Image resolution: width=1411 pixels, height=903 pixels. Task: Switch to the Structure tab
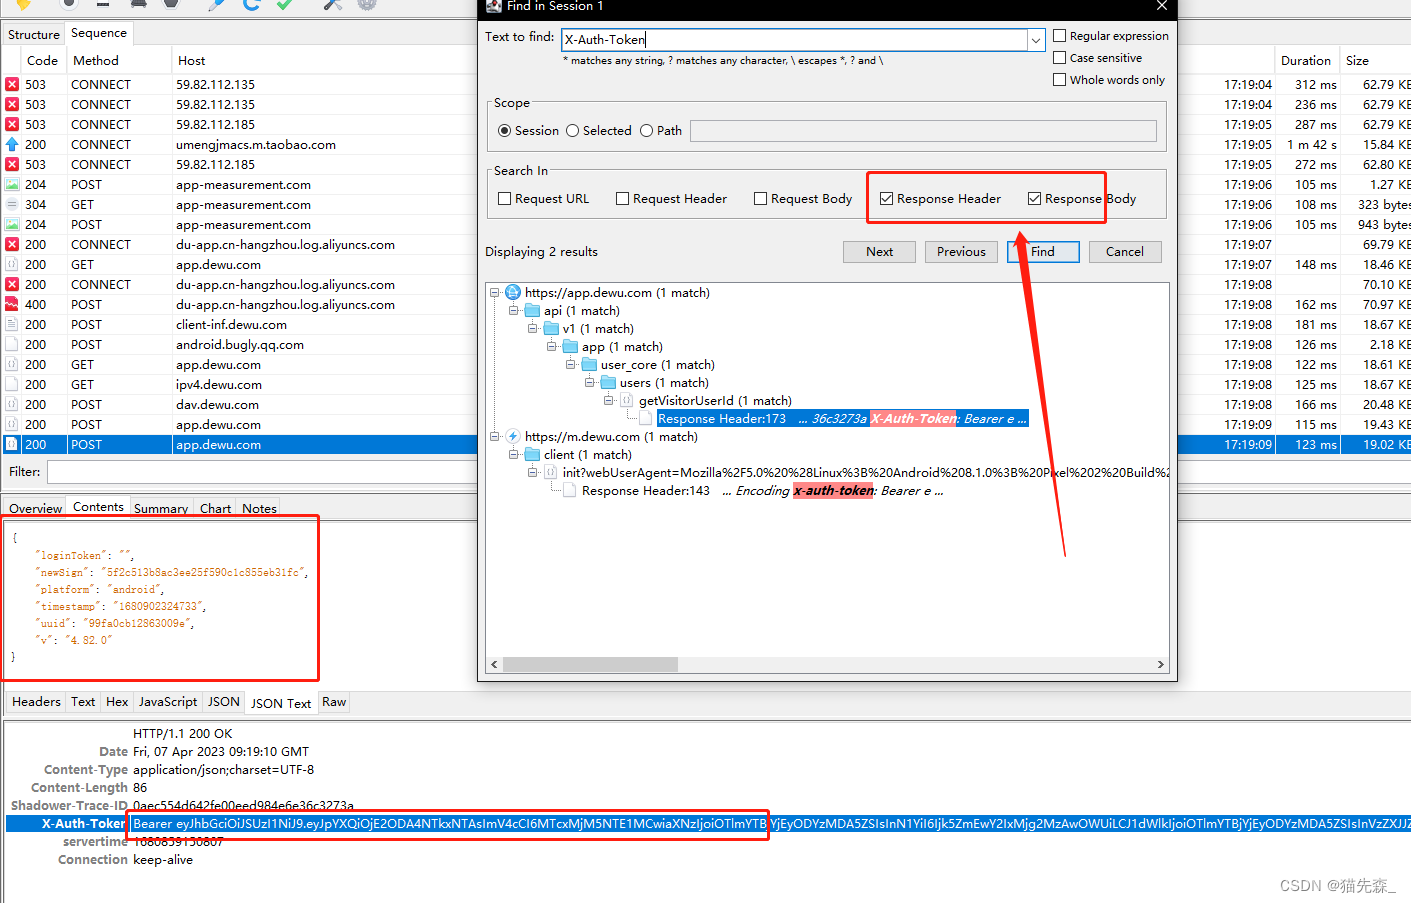point(33,33)
